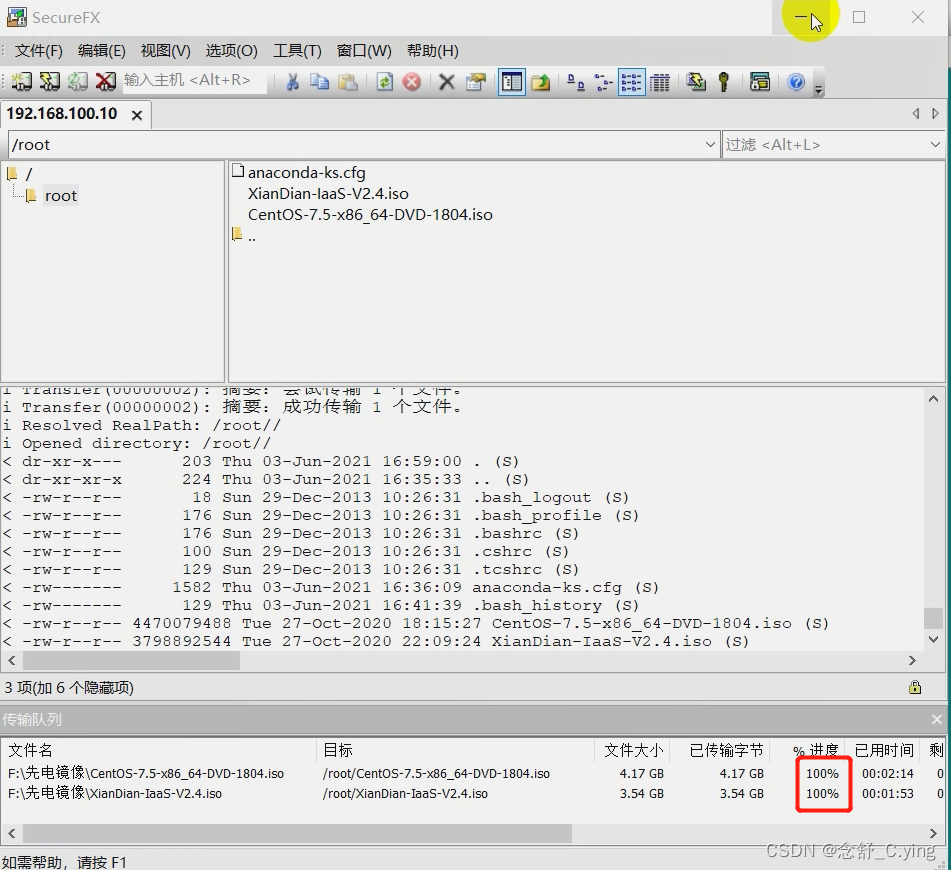Click transfer queue scrollbar right arrow

point(933,833)
